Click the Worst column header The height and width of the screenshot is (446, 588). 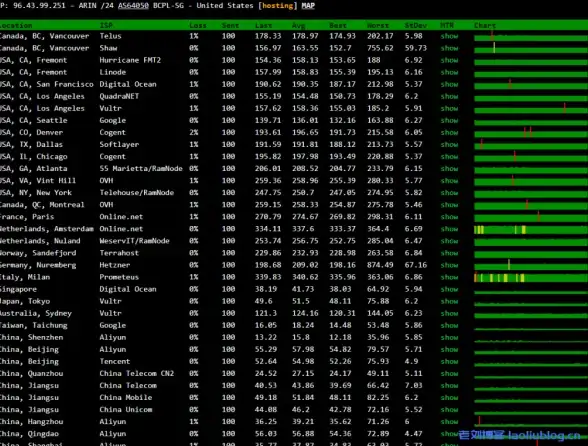pyautogui.click(x=378, y=25)
